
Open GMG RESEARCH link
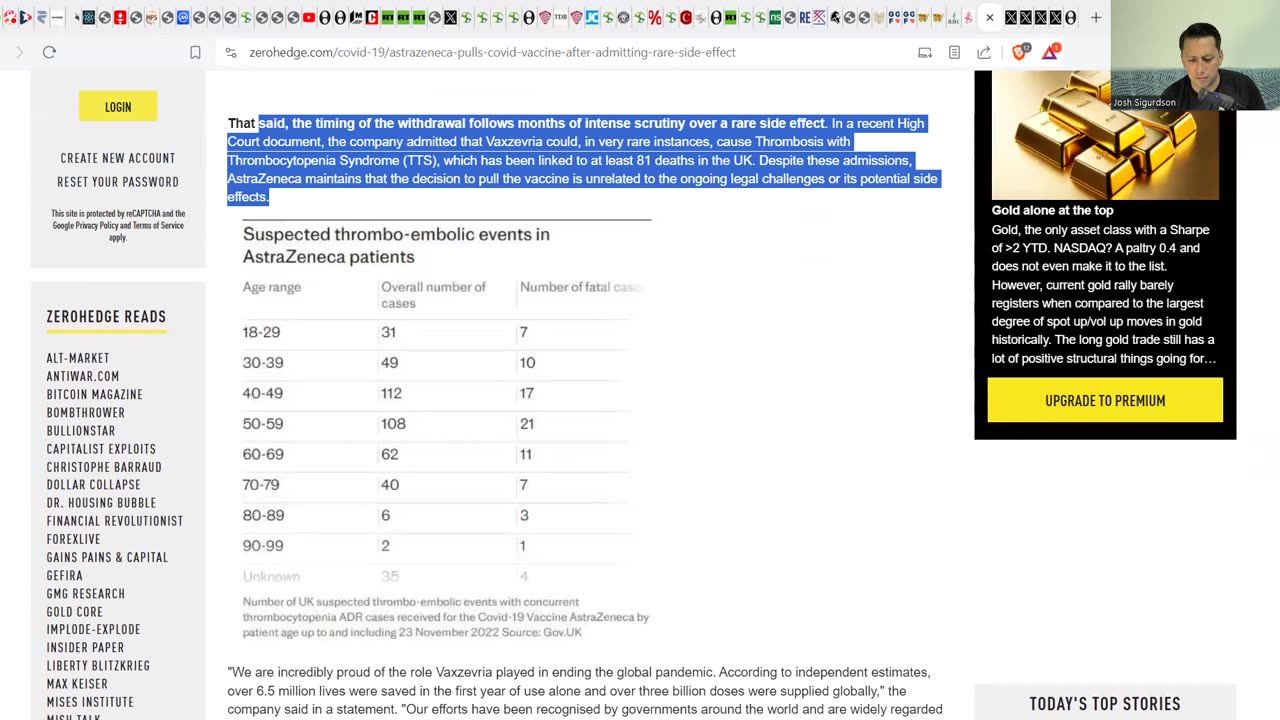point(86,593)
